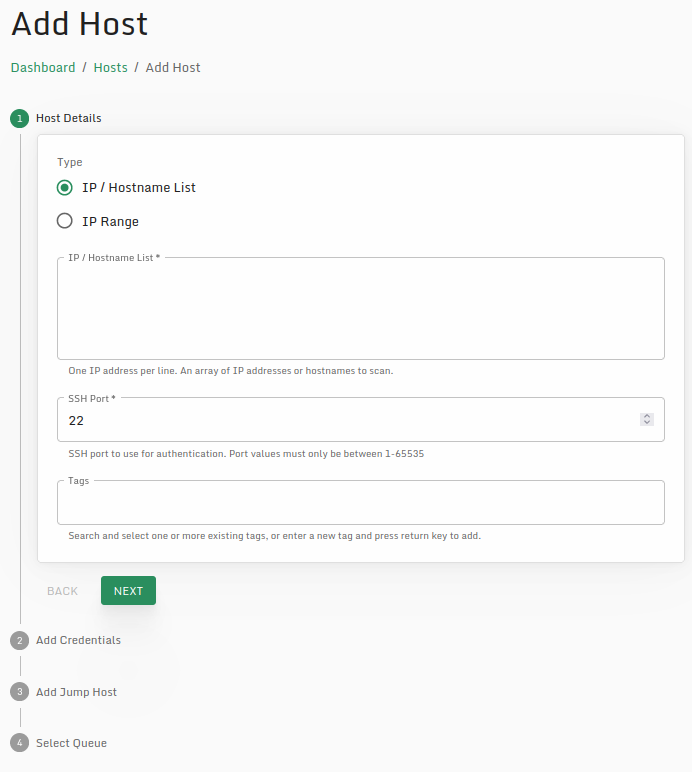Click the green NEXT button

(128, 591)
